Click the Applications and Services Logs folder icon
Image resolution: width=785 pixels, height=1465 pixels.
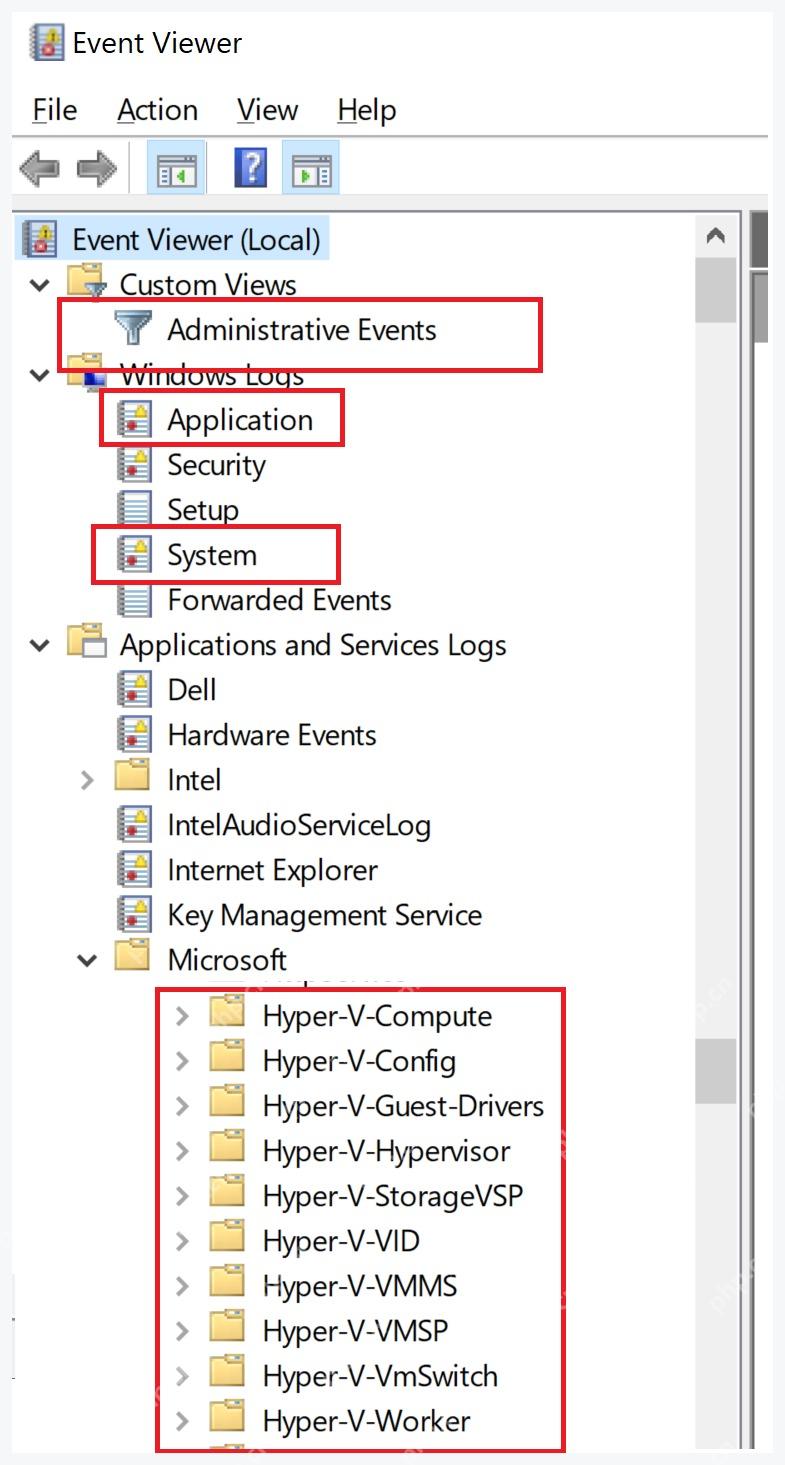coord(86,642)
